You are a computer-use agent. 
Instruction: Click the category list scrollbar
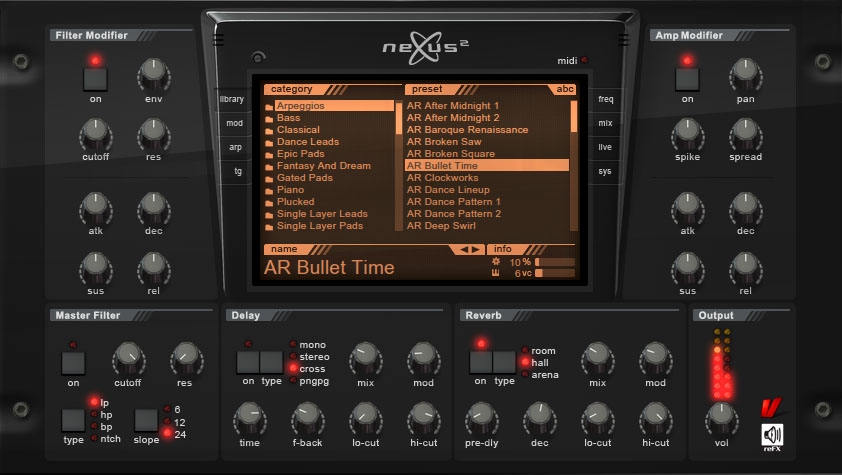coord(399,165)
